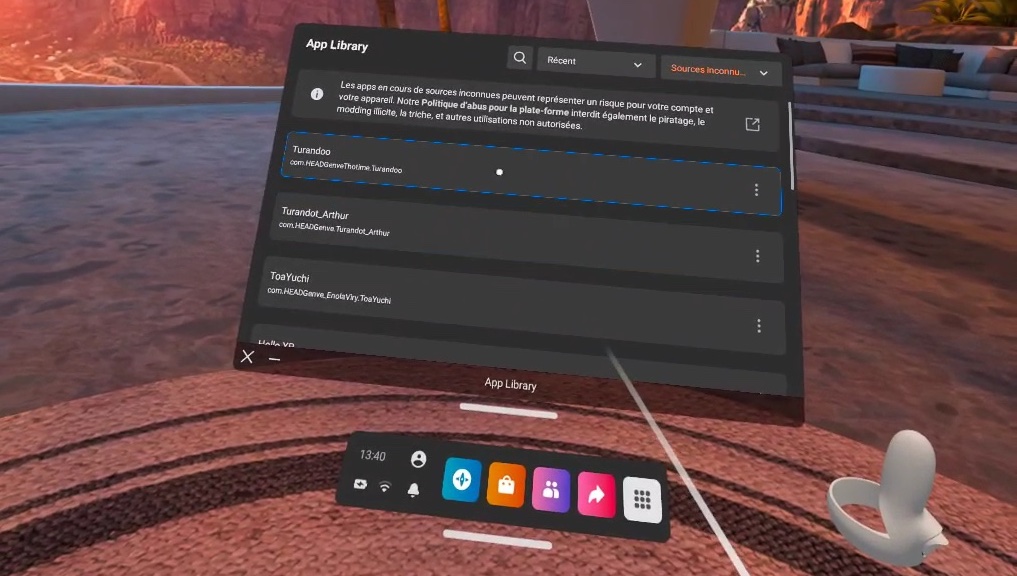Open Wi-Fi quick settings in the dock
The image size is (1017, 576).
[385, 486]
